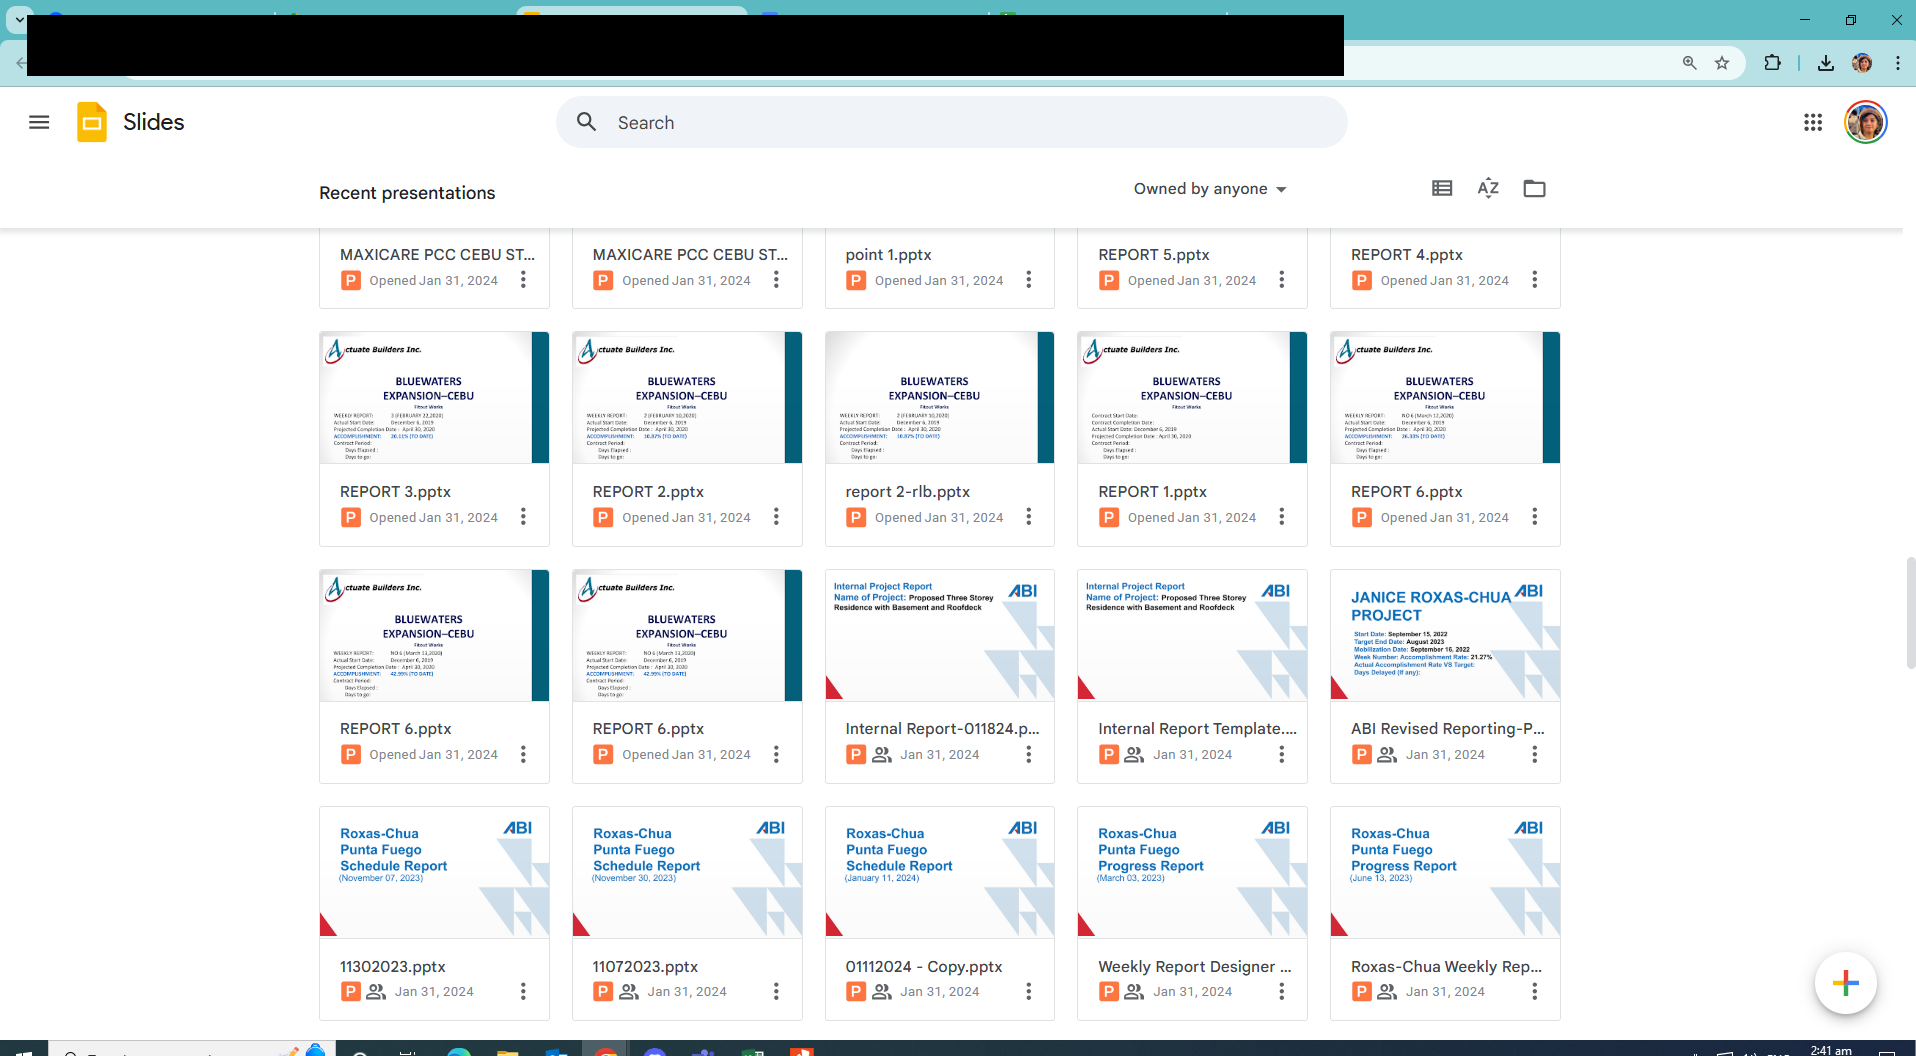Open the June 13, 2023 Progress Report thumbnail

tap(1445, 872)
